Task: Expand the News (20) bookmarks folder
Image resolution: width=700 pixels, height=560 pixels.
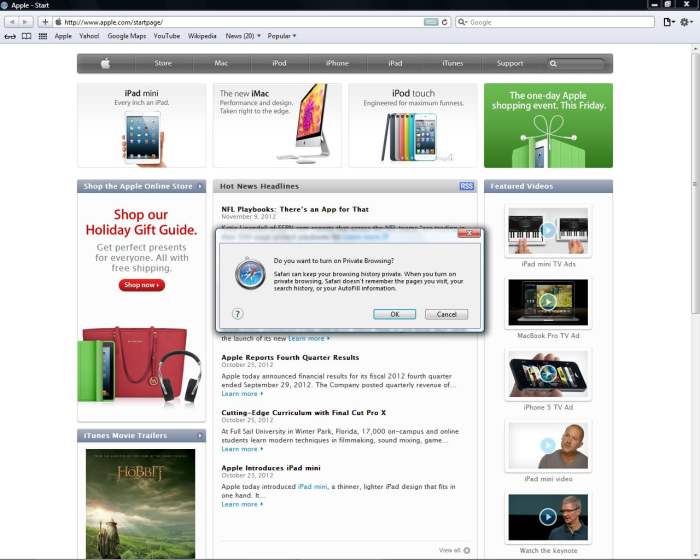Action: click(243, 36)
